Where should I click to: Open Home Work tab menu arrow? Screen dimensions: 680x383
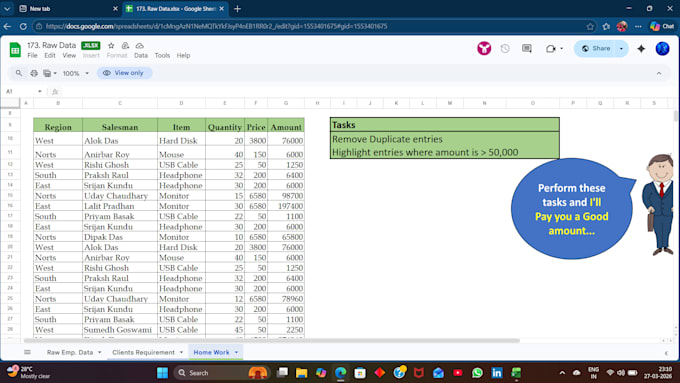(236, 352)
